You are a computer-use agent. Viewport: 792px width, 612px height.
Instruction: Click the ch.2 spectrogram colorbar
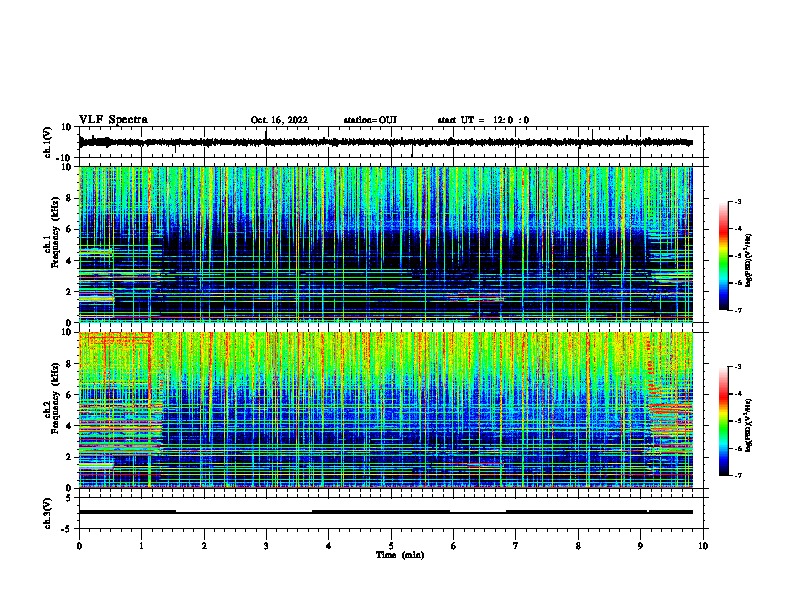724,421
